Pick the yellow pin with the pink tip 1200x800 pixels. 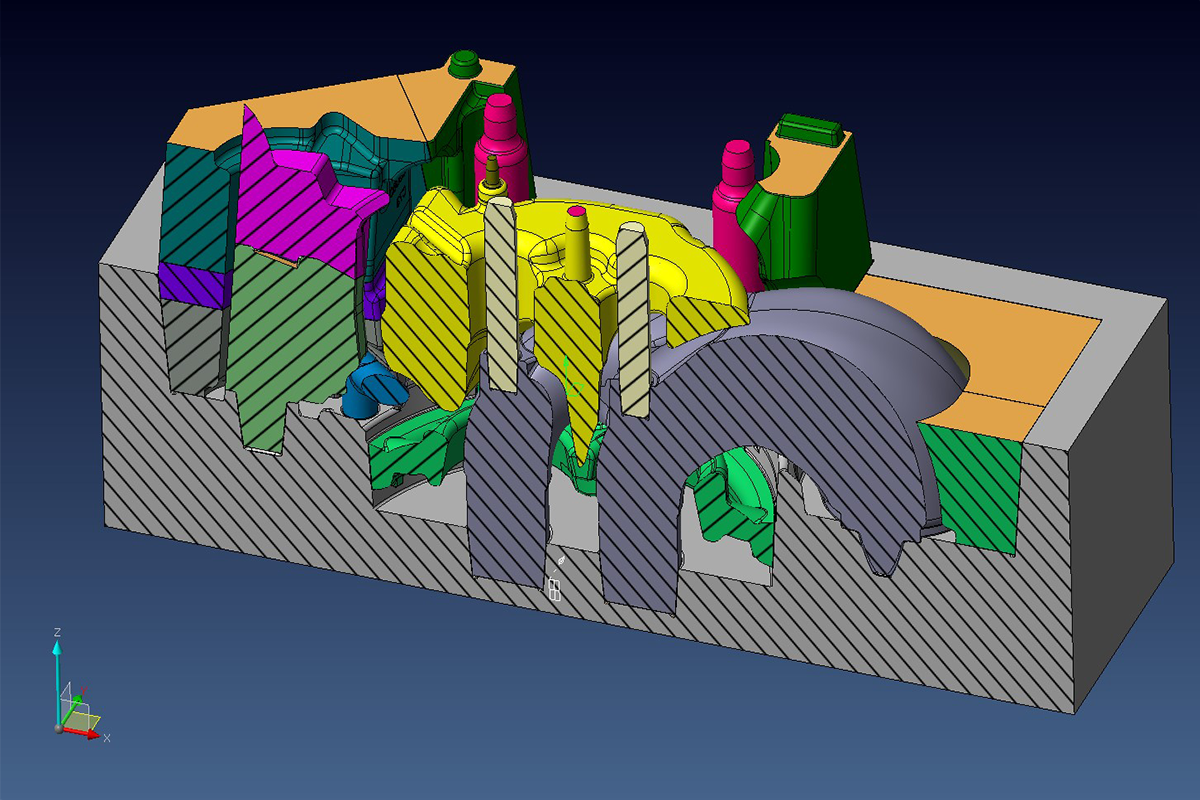(577, 242)
